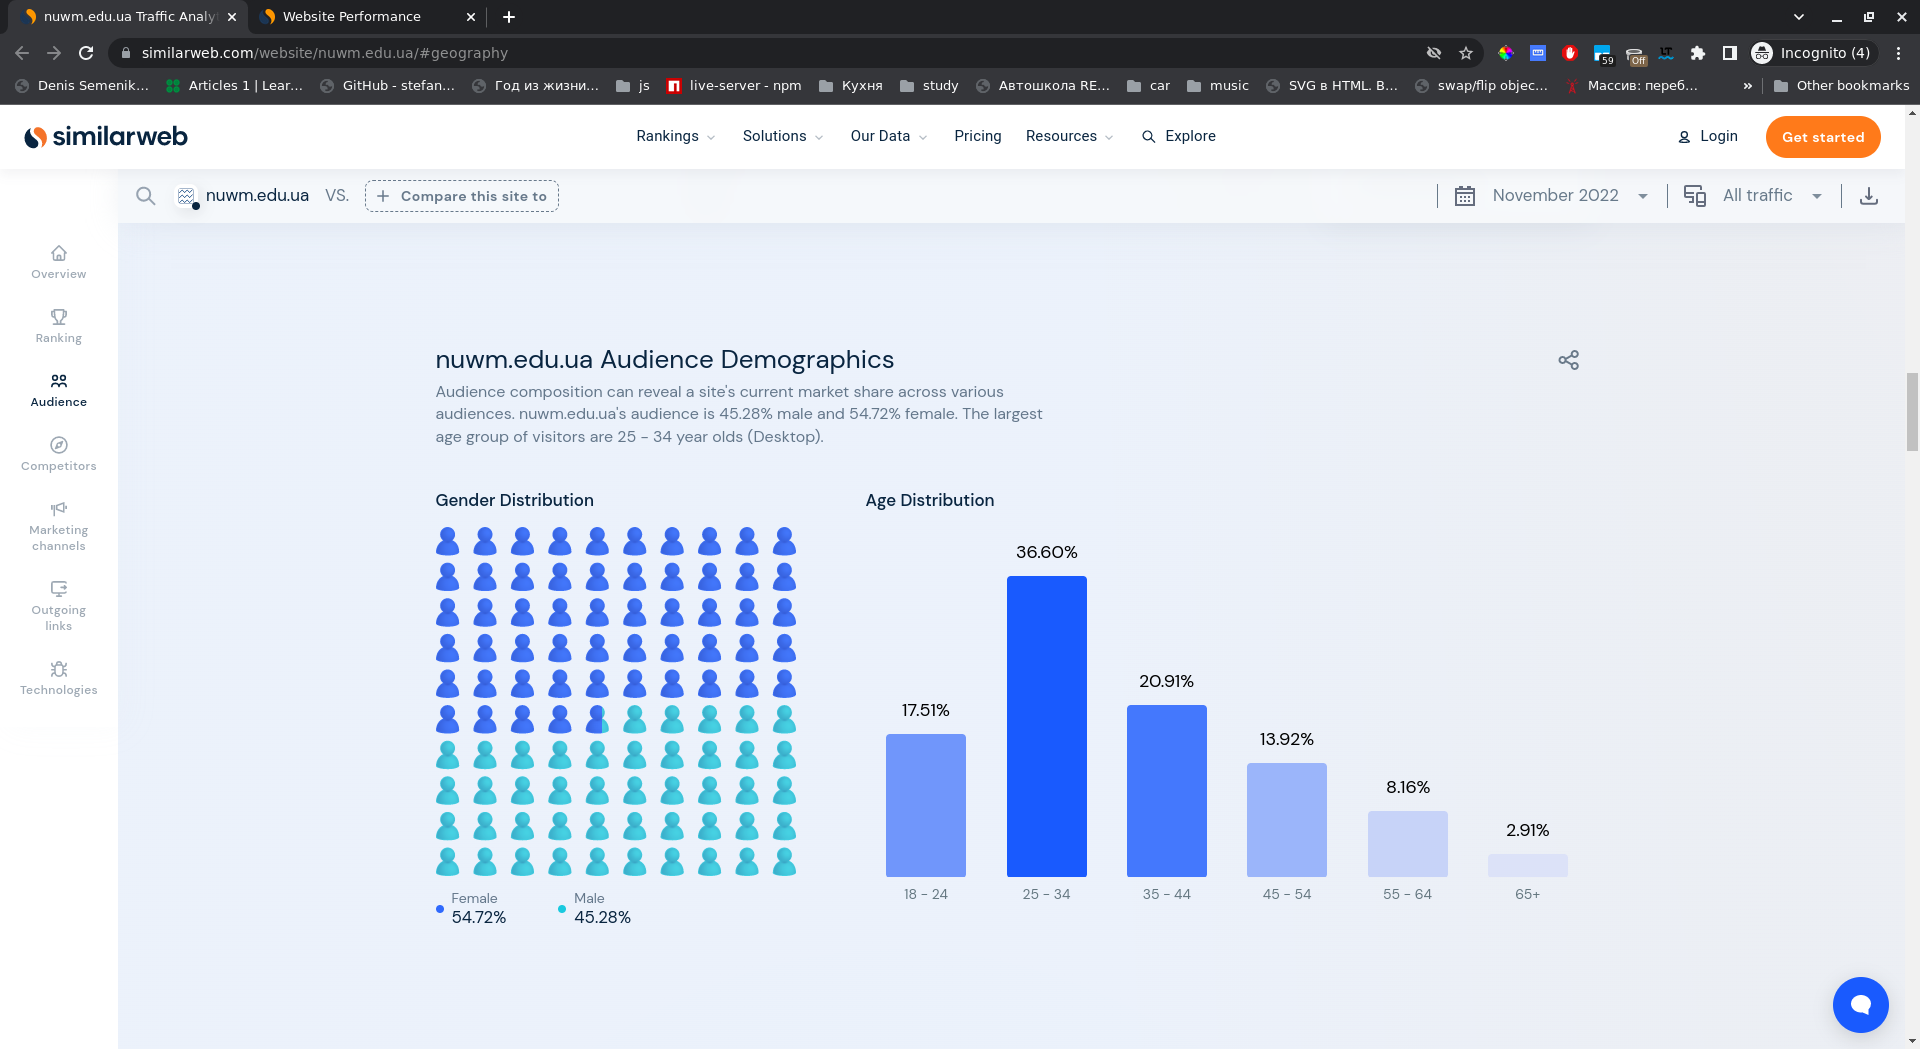Open the chat support bubble
The image size is (1920, 1049).
[x=1860, y=1004]
